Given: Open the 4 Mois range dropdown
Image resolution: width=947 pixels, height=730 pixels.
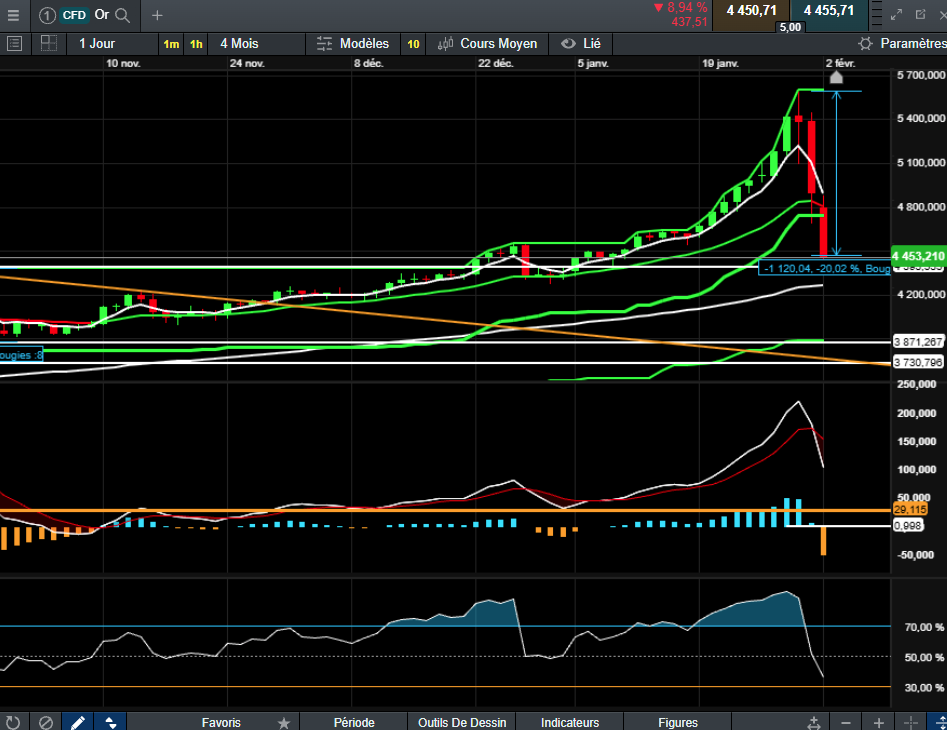Looking at the screenshot, I should click(239, 44).
